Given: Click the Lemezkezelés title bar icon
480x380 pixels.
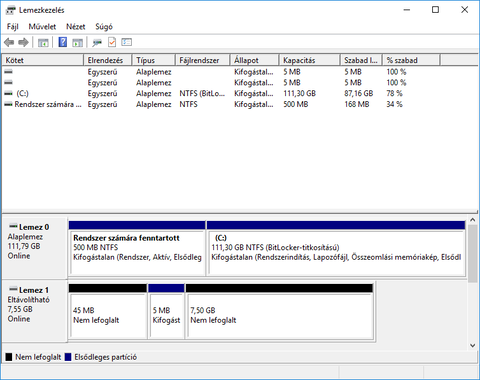Looking at the screenshot, I should (x=11, y=10).
